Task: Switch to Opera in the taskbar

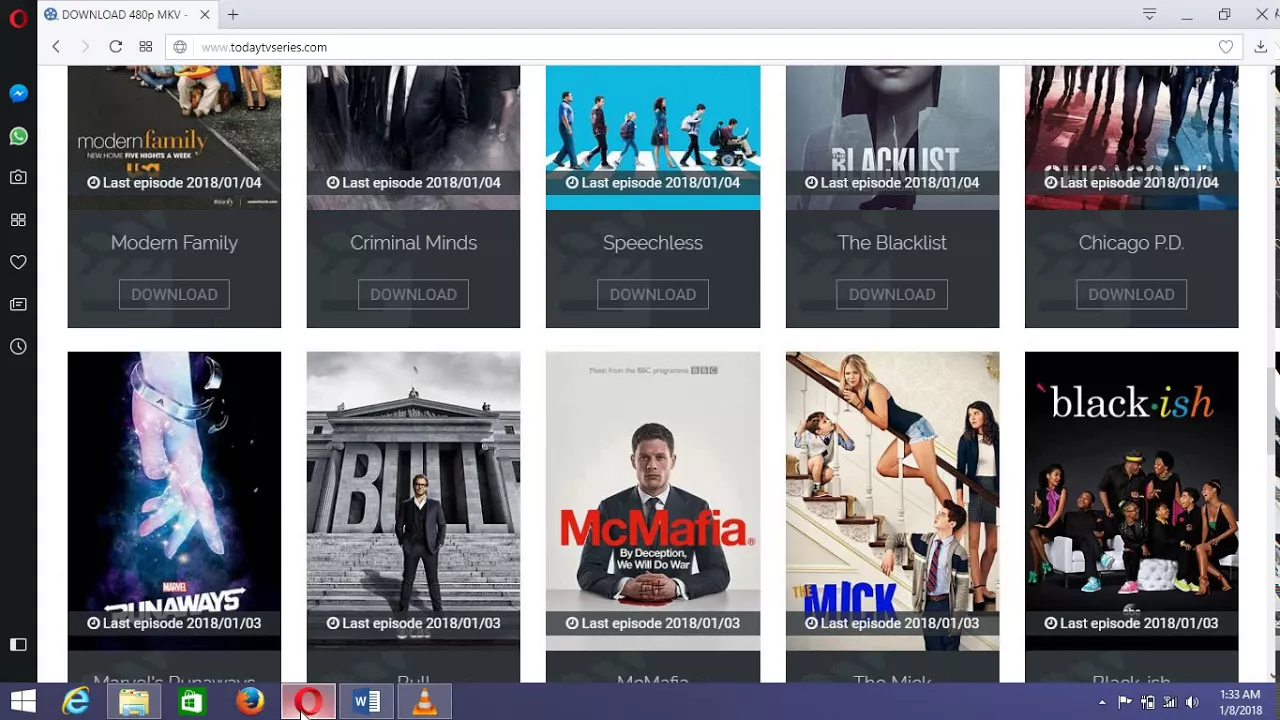Action: pos(308,702)
